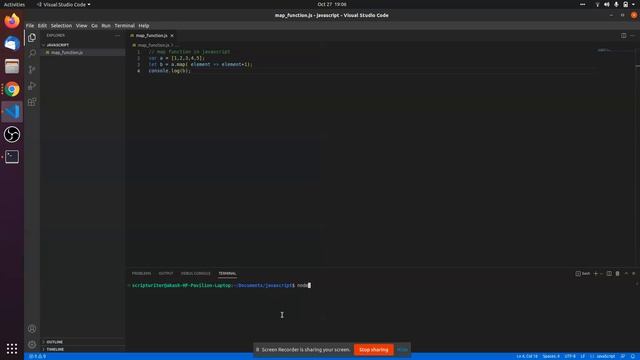
Task: Click code line 4 console.log(b)
Action: [169, 71]
